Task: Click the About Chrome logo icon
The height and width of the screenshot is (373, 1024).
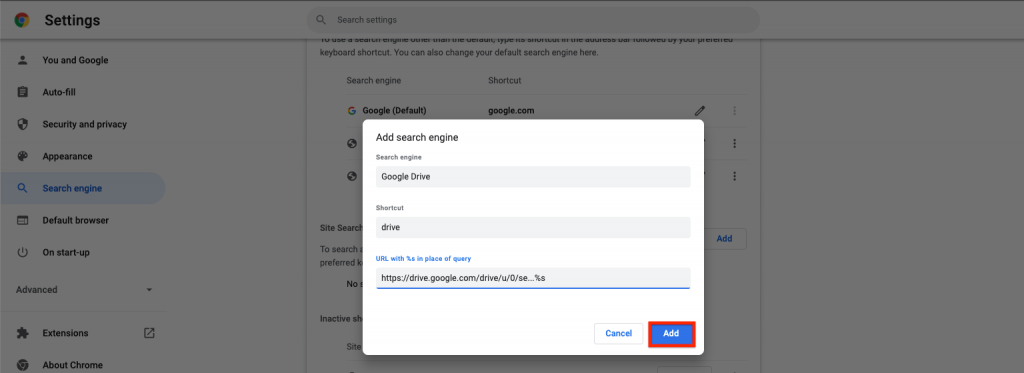Action: pos(23,365)
